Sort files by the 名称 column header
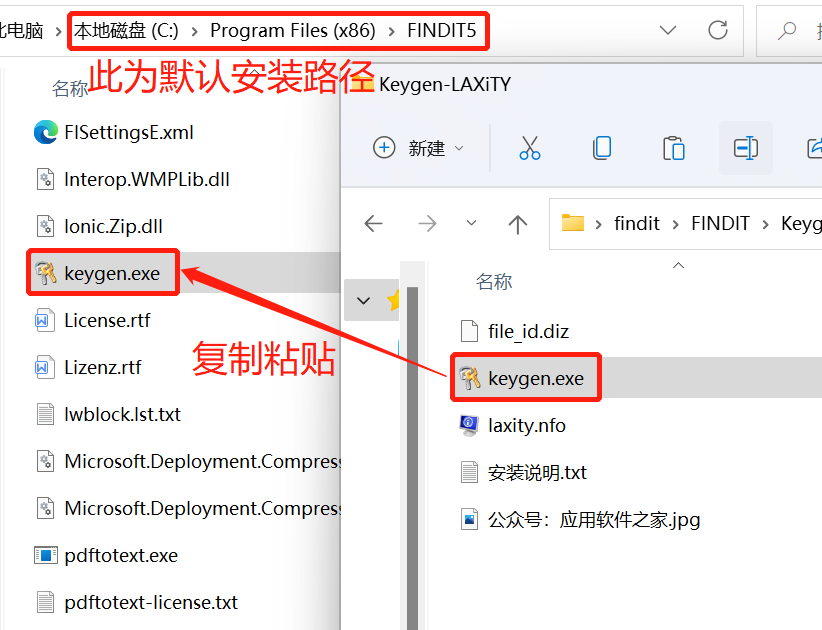Image resolution: width=822 pixels, height=630 pixels. pyautogui.click(x=493, y=283)
